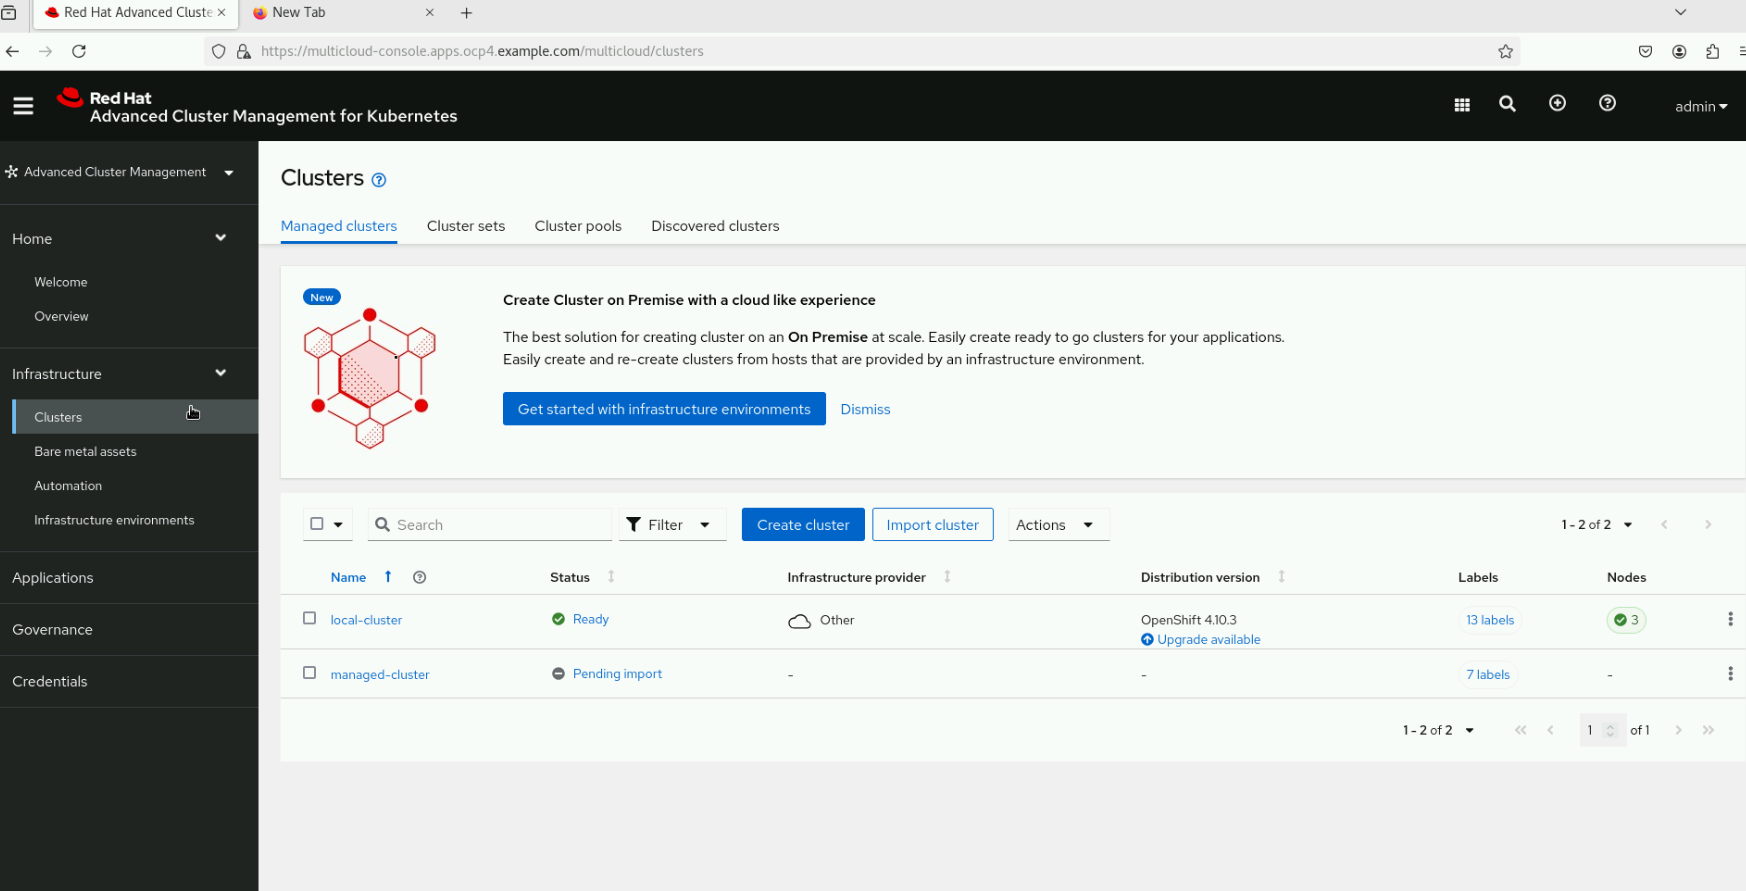Click the browser address bar URL
This screenshot has width=1746, height=891.
click(x=482, y=51)
